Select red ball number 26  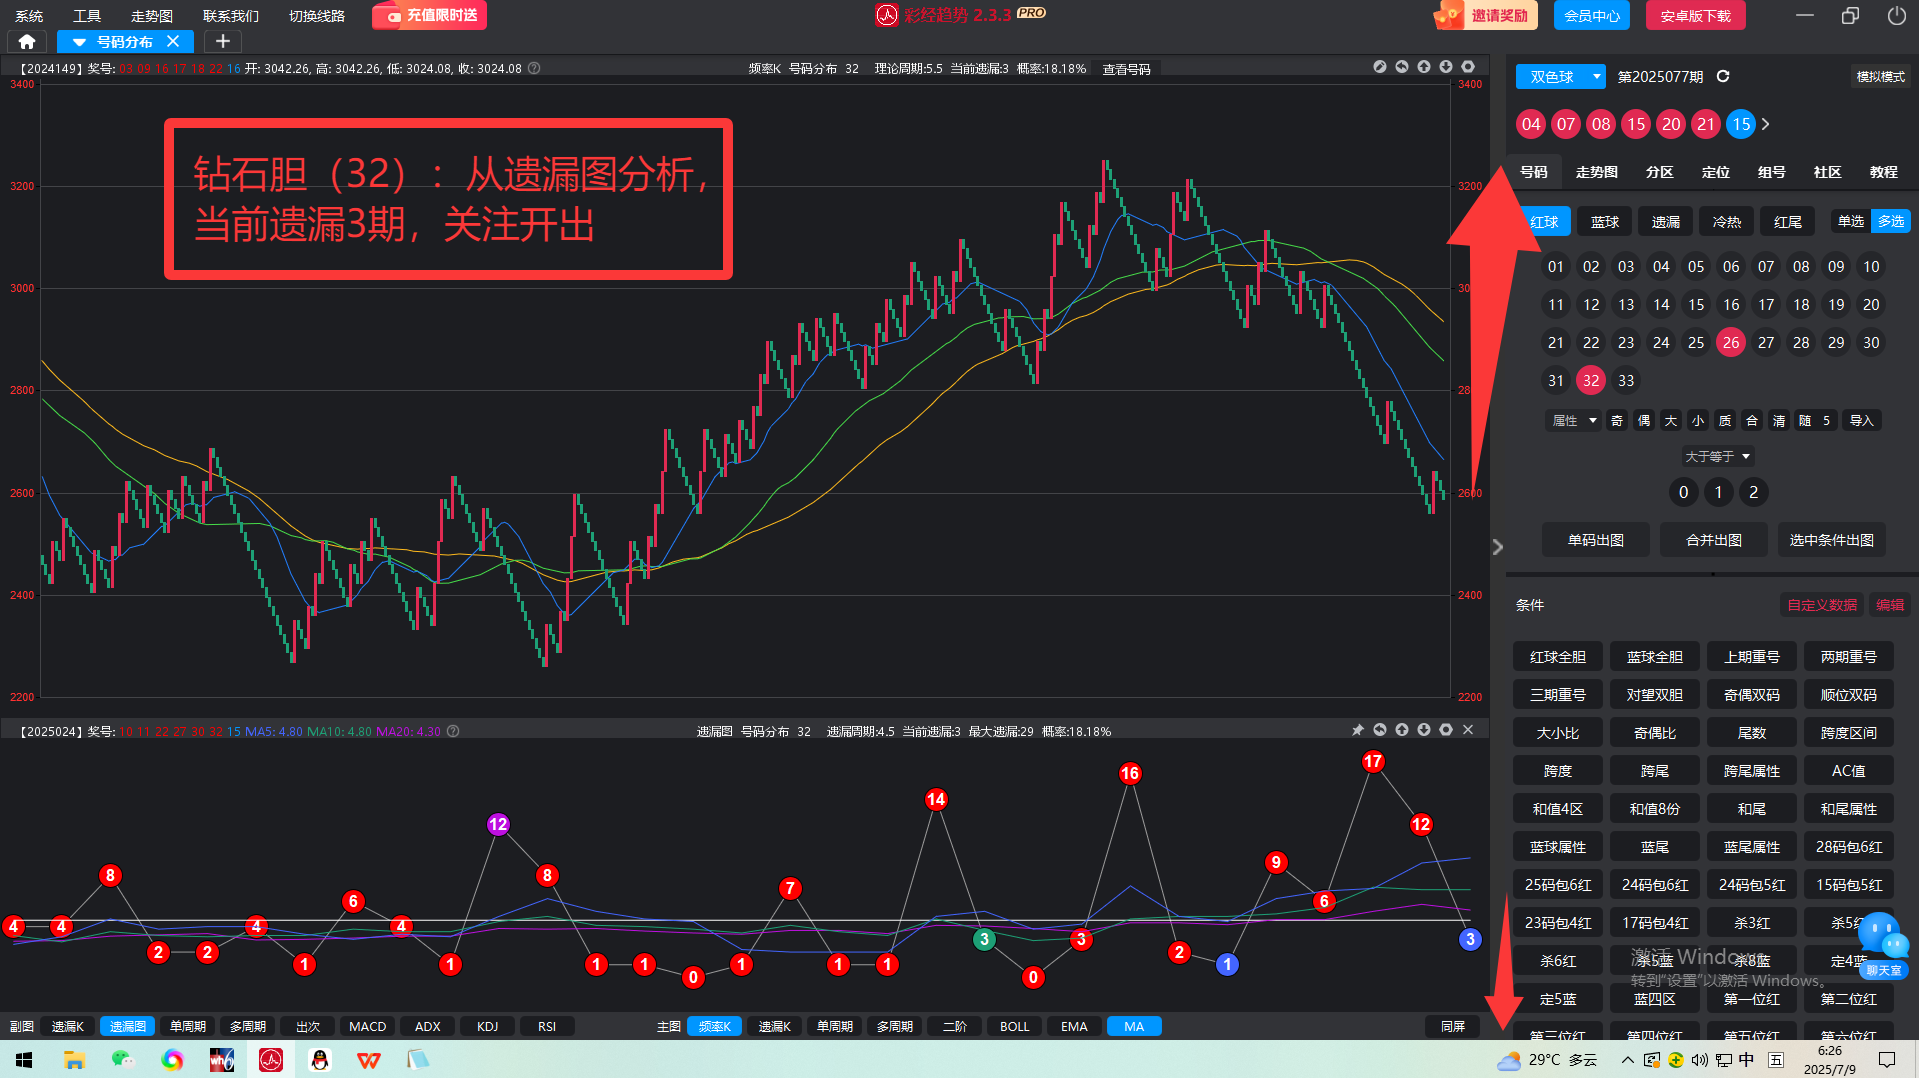click(1731, 342)
